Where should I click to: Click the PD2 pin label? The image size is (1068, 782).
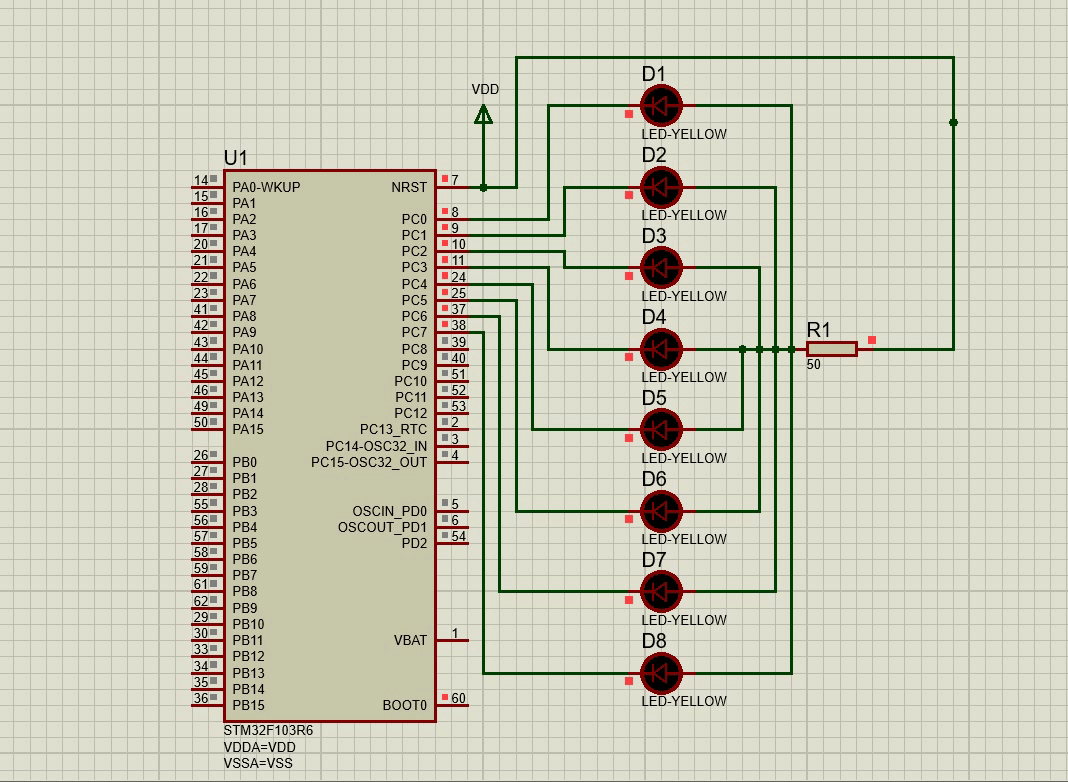414,544
